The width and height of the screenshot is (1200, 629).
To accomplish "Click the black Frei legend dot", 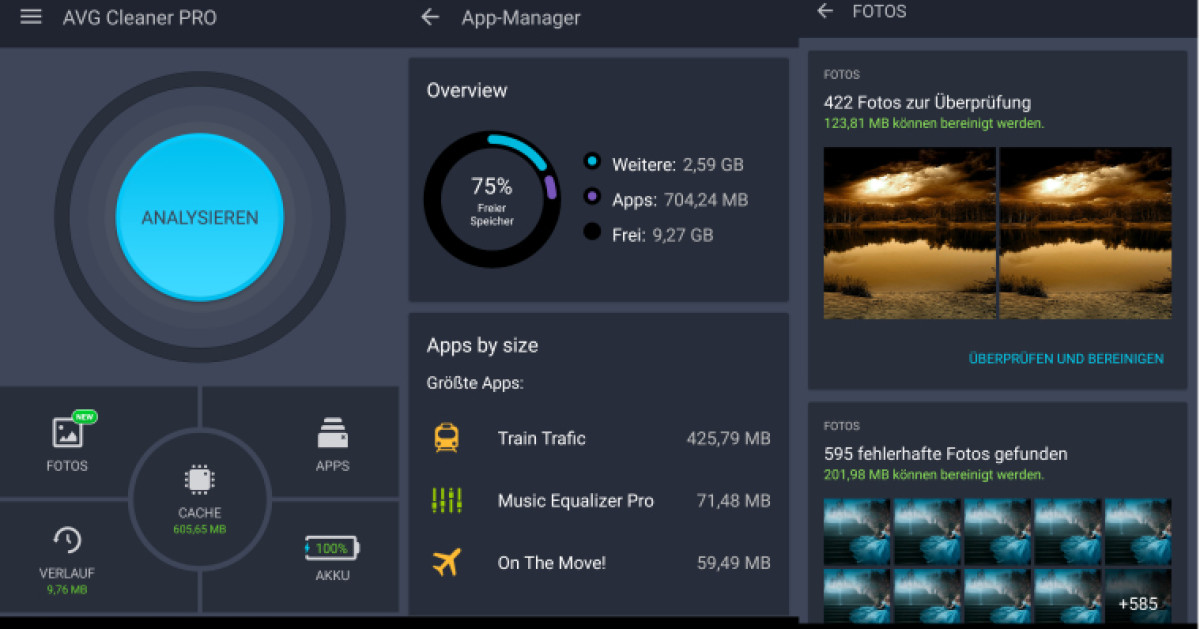I will pyautogui.click(x=592, y=232).
